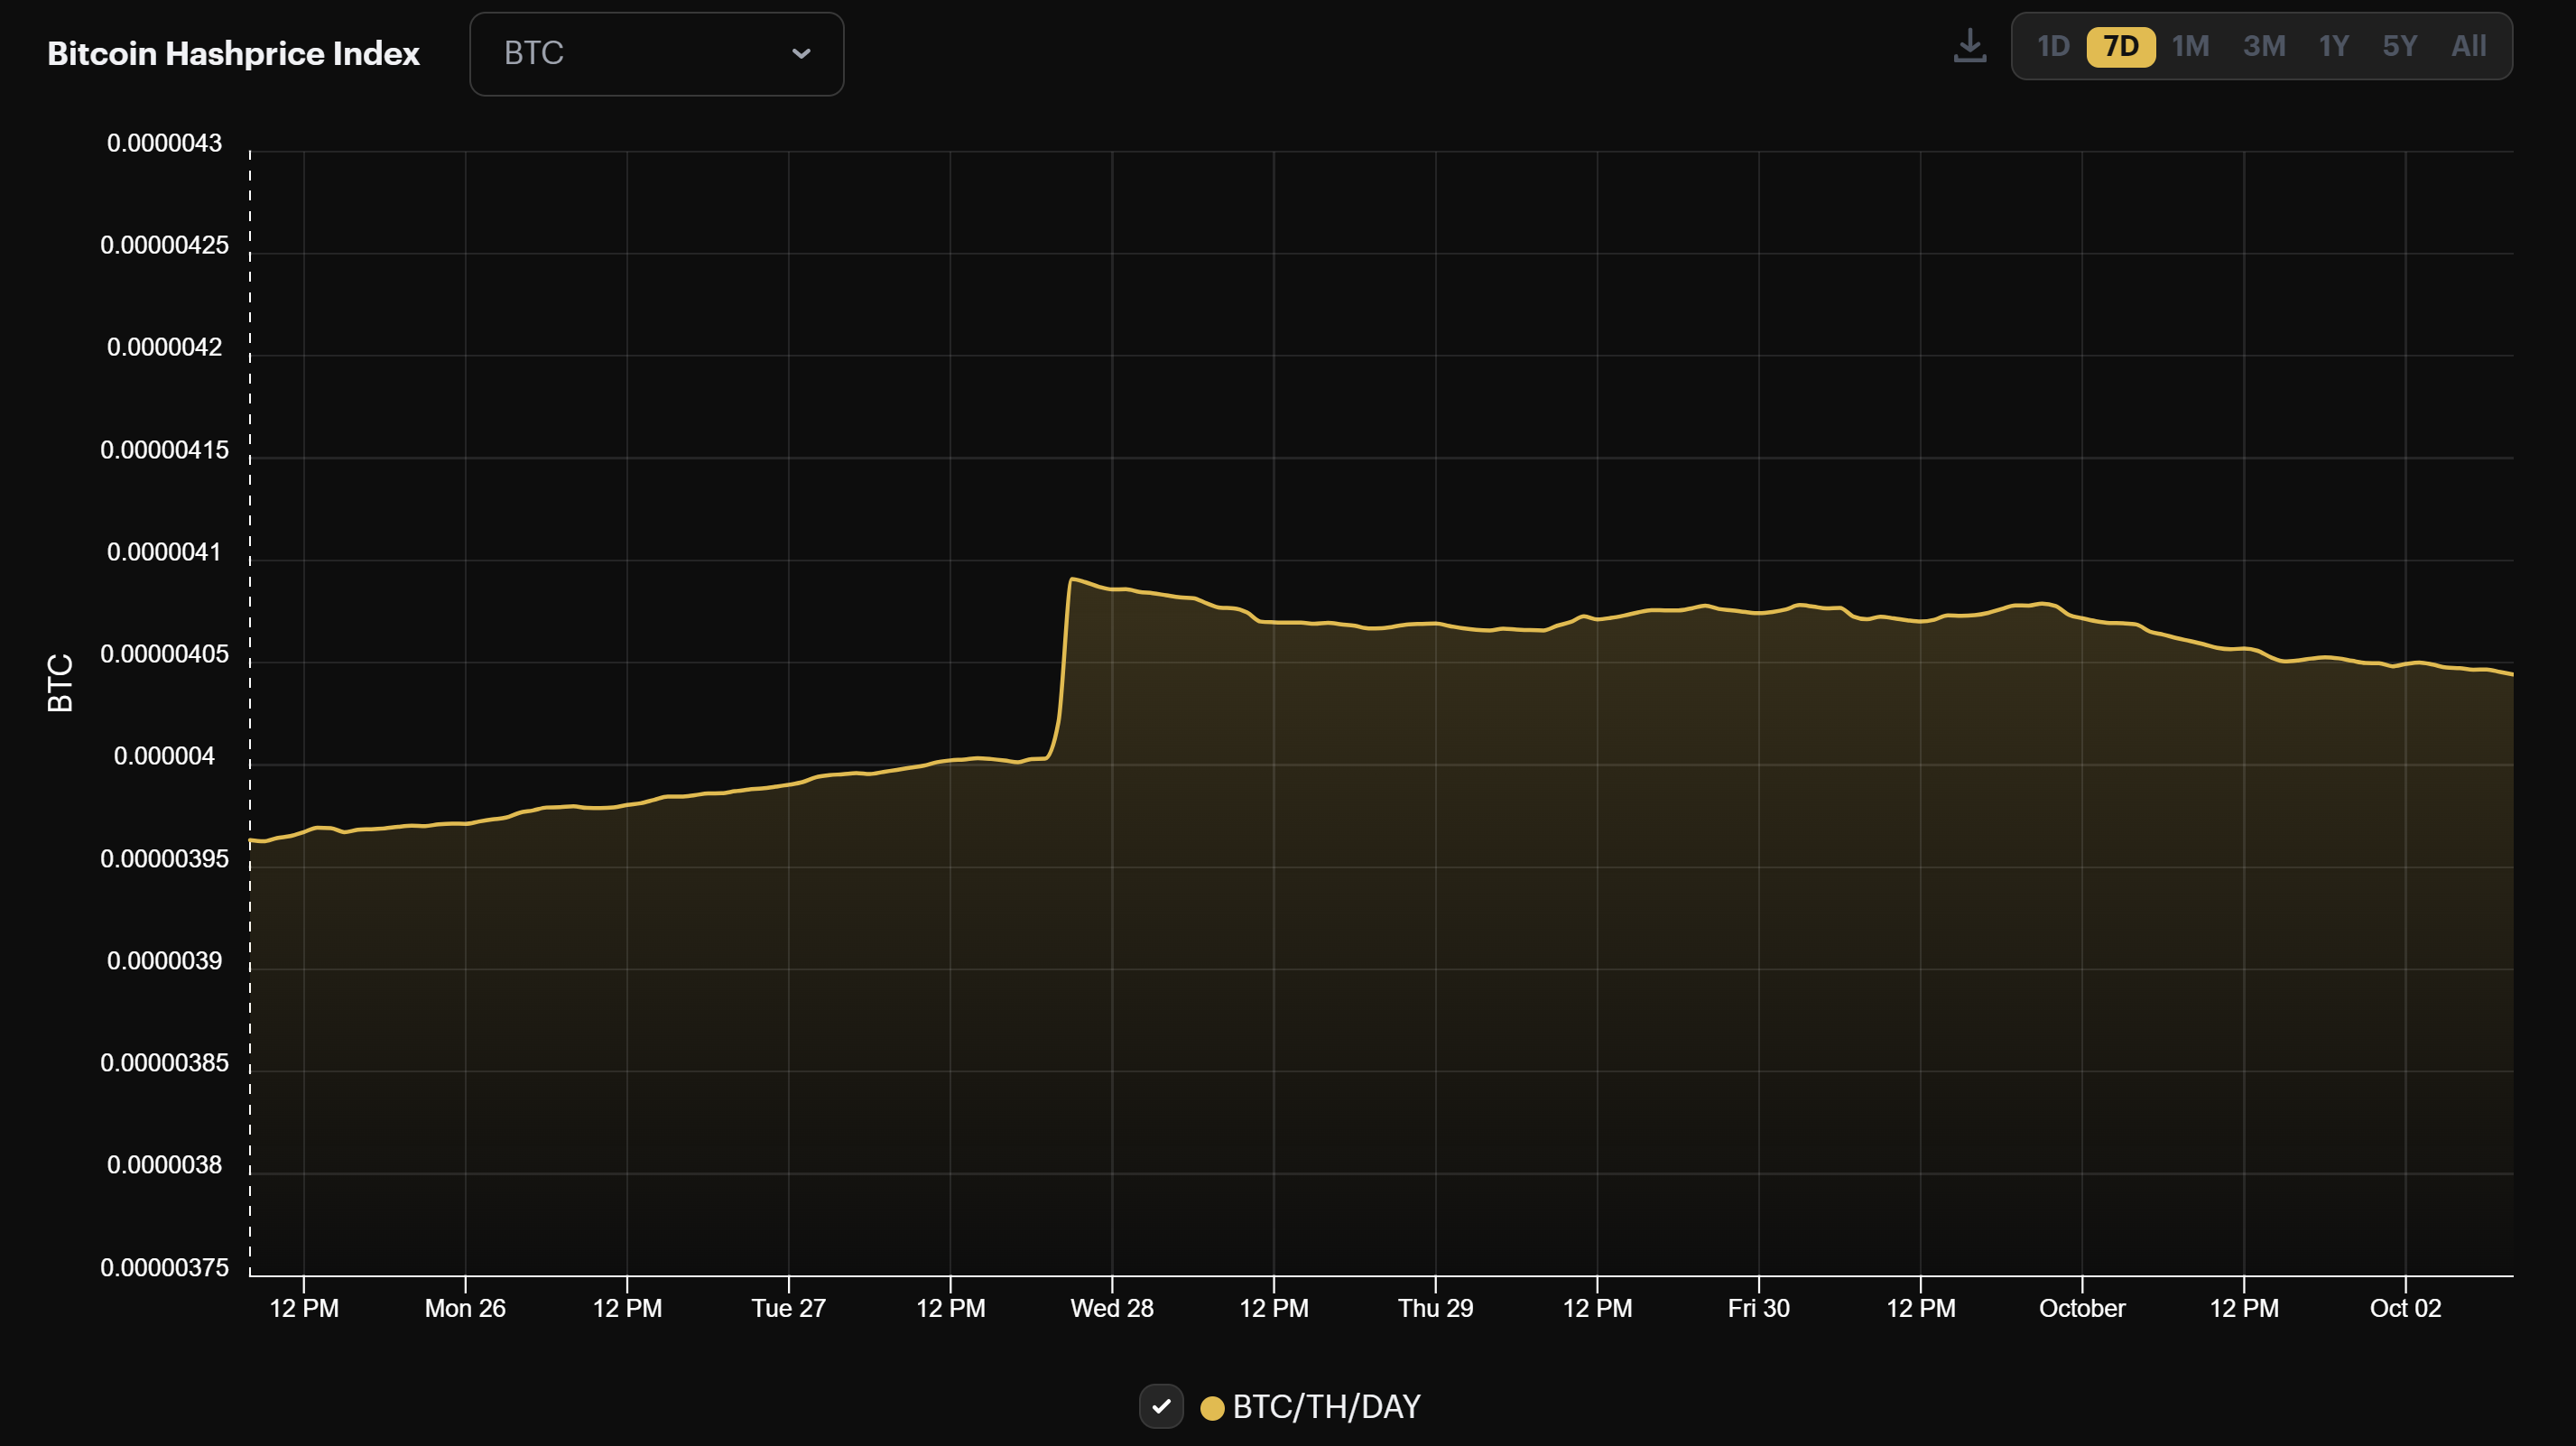
Task: Open the BTC currency dropdown
Action: 656,54
